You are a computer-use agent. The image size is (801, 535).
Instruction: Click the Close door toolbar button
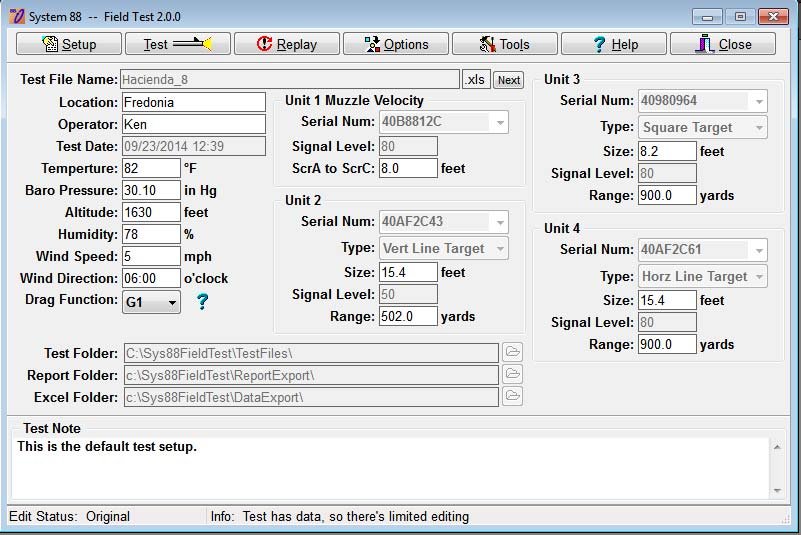(723, 44)
